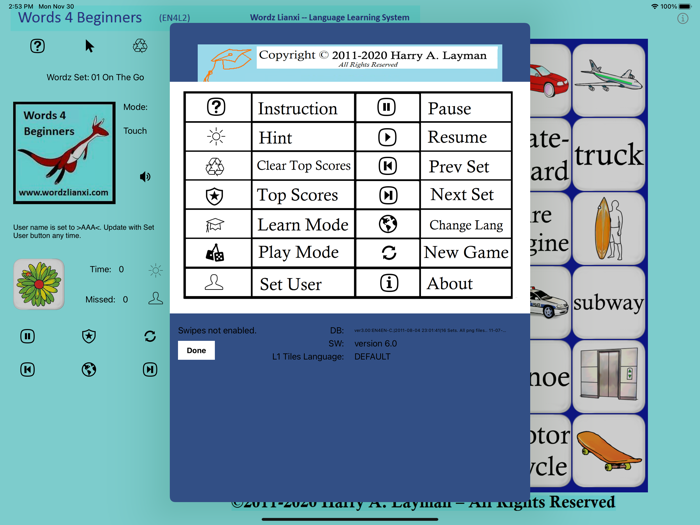Tap the Top Scores label

point(297,196)
